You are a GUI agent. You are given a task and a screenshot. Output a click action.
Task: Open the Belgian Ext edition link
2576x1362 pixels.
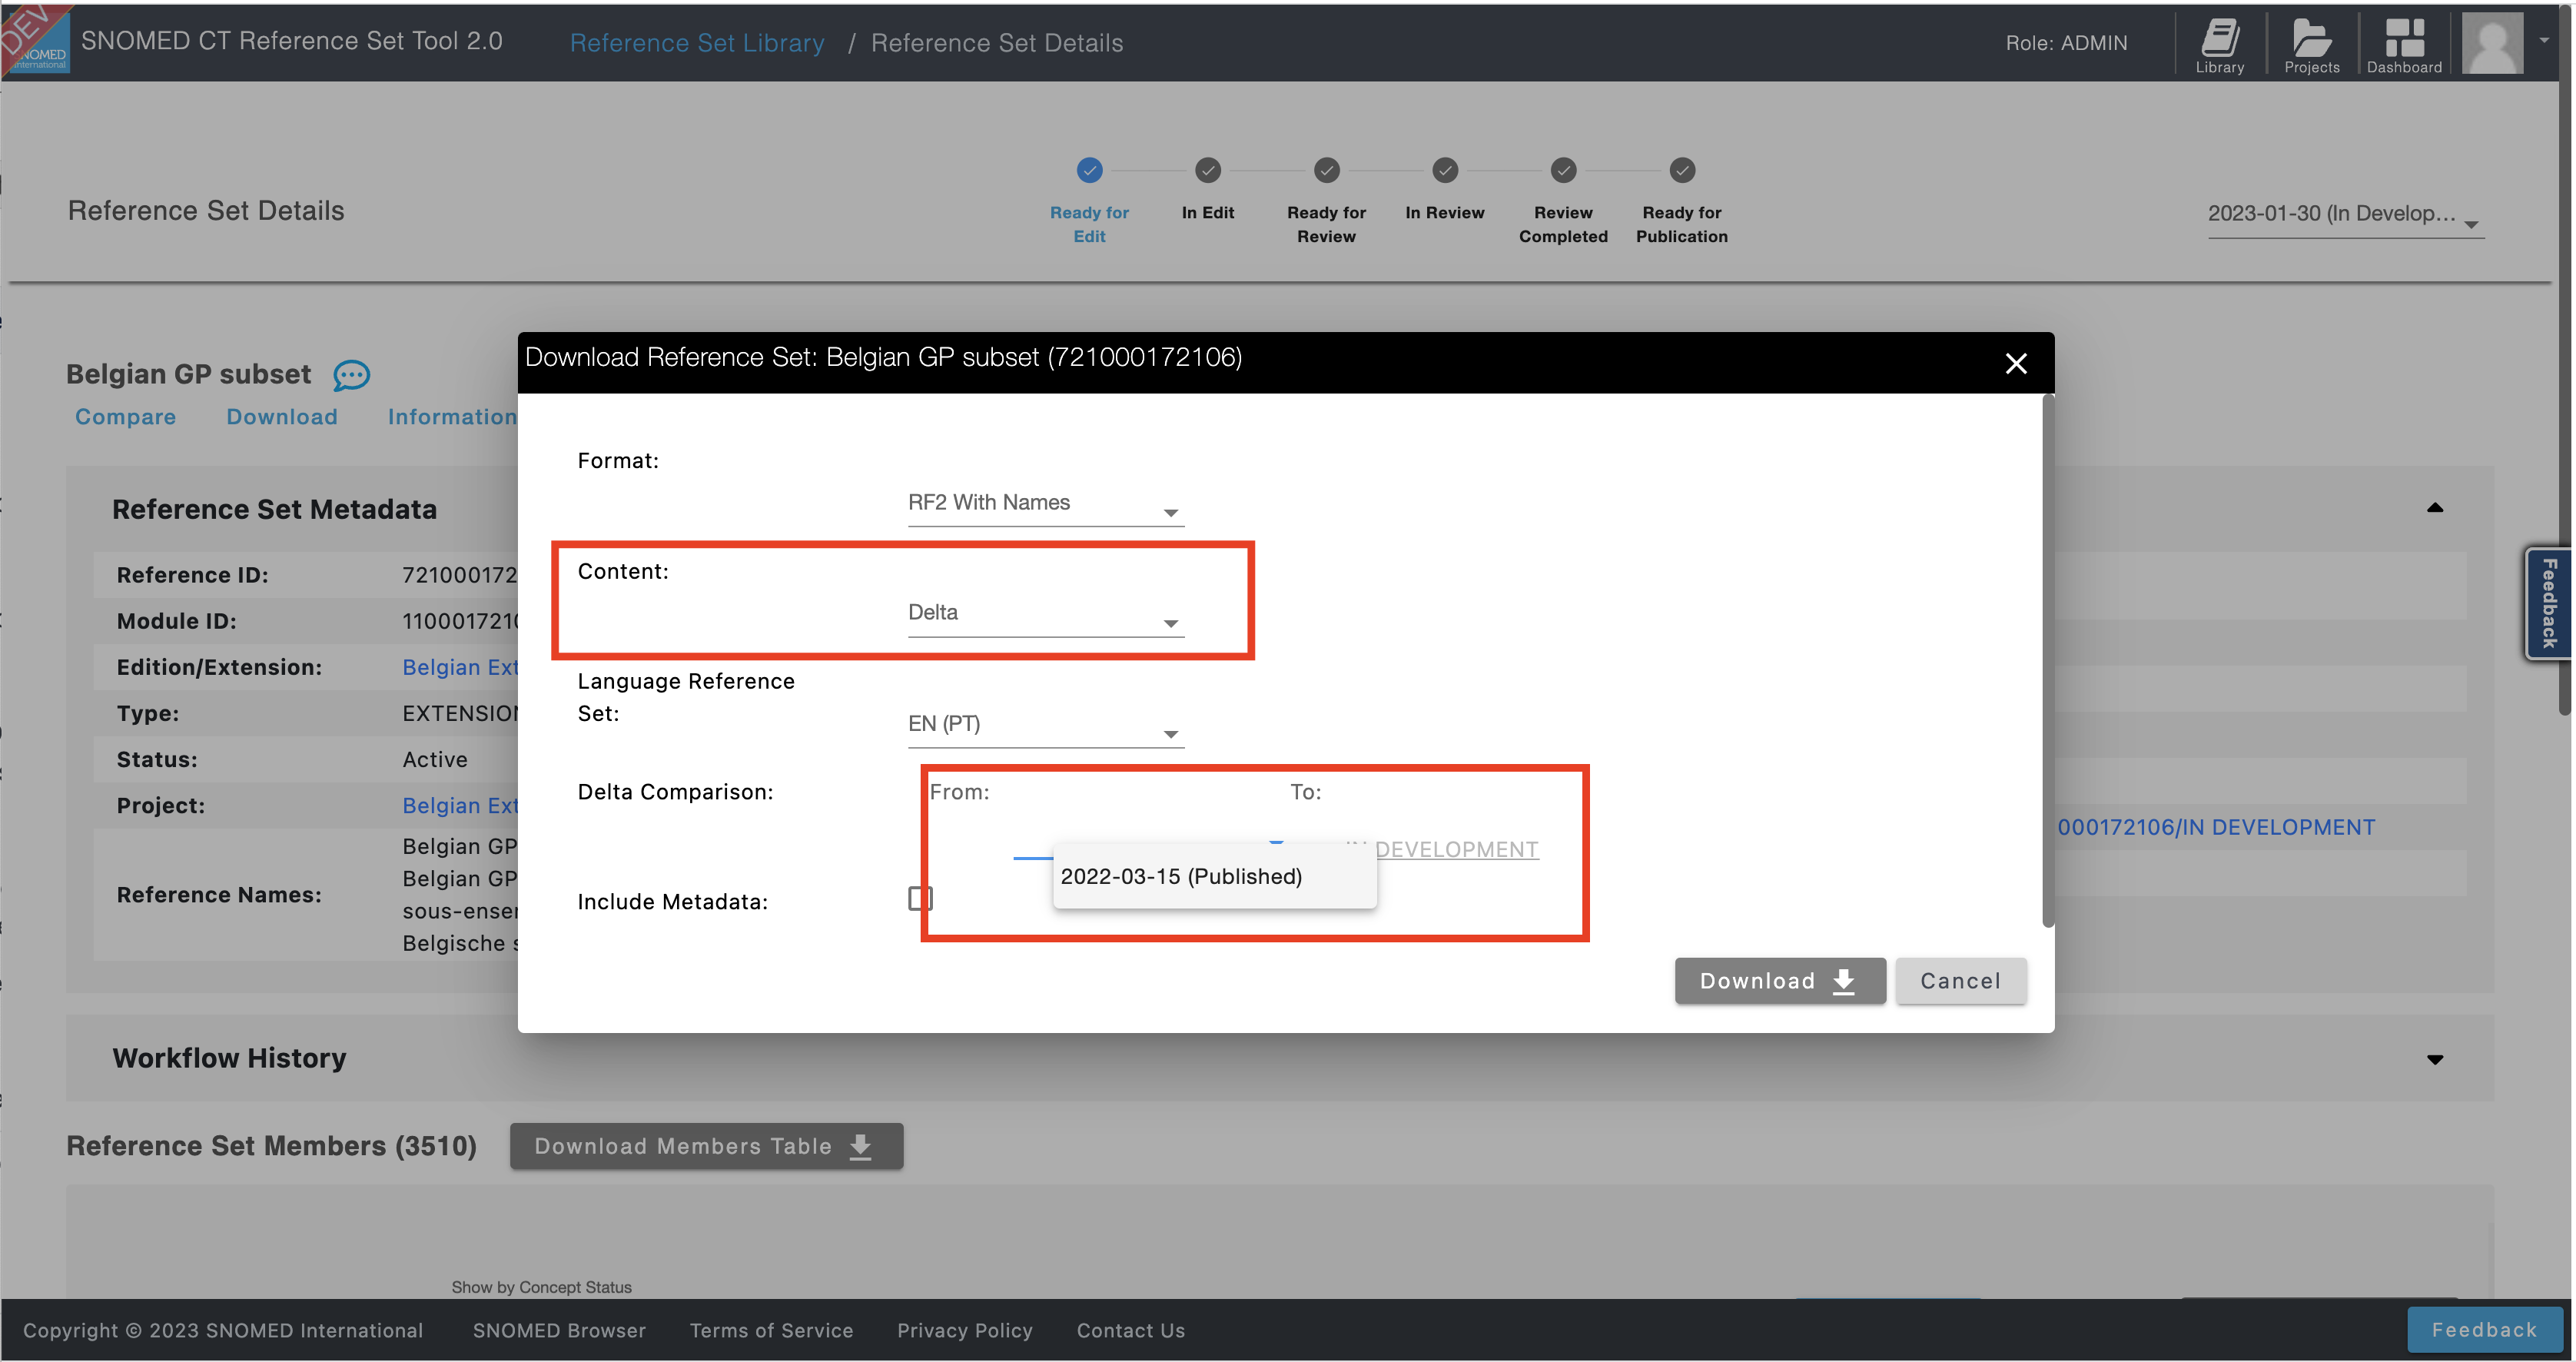pyautogui.click(x=460, y=667)
